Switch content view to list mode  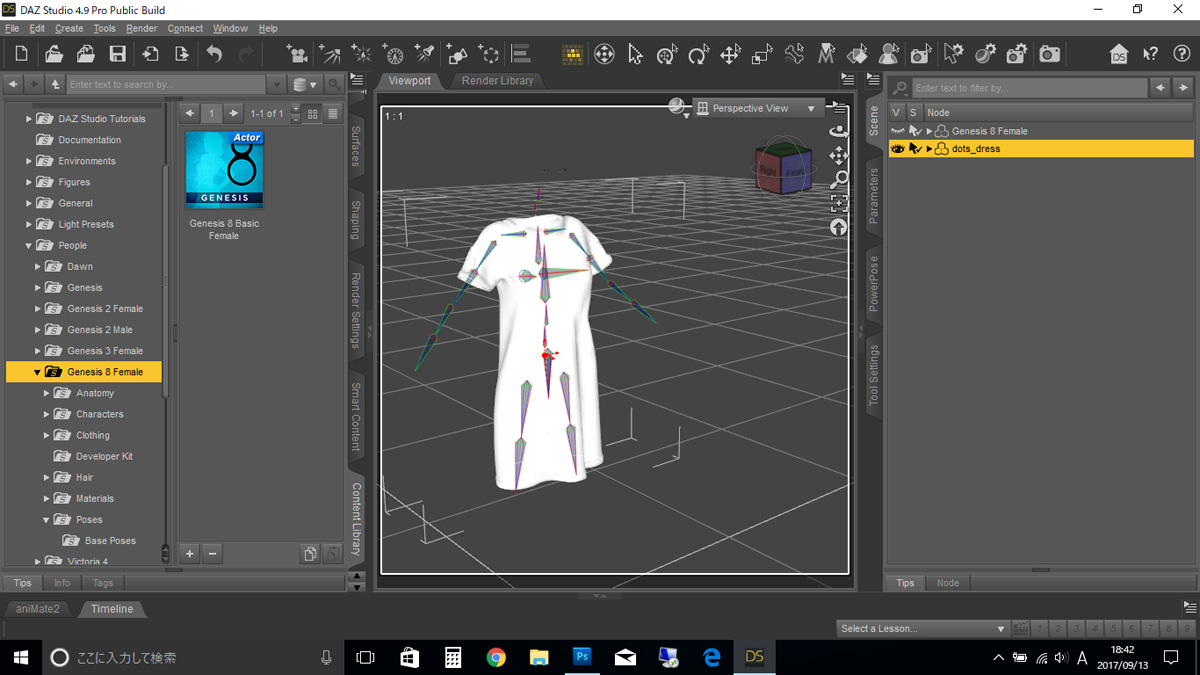tap(333, 114)
